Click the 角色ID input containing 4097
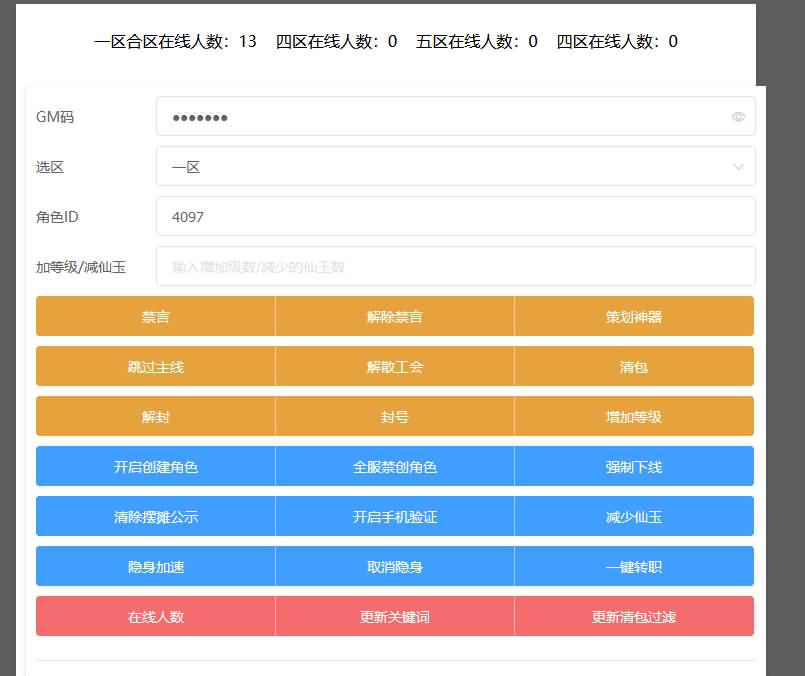Viewport: 805px width, 676px height. pos(455,215)
